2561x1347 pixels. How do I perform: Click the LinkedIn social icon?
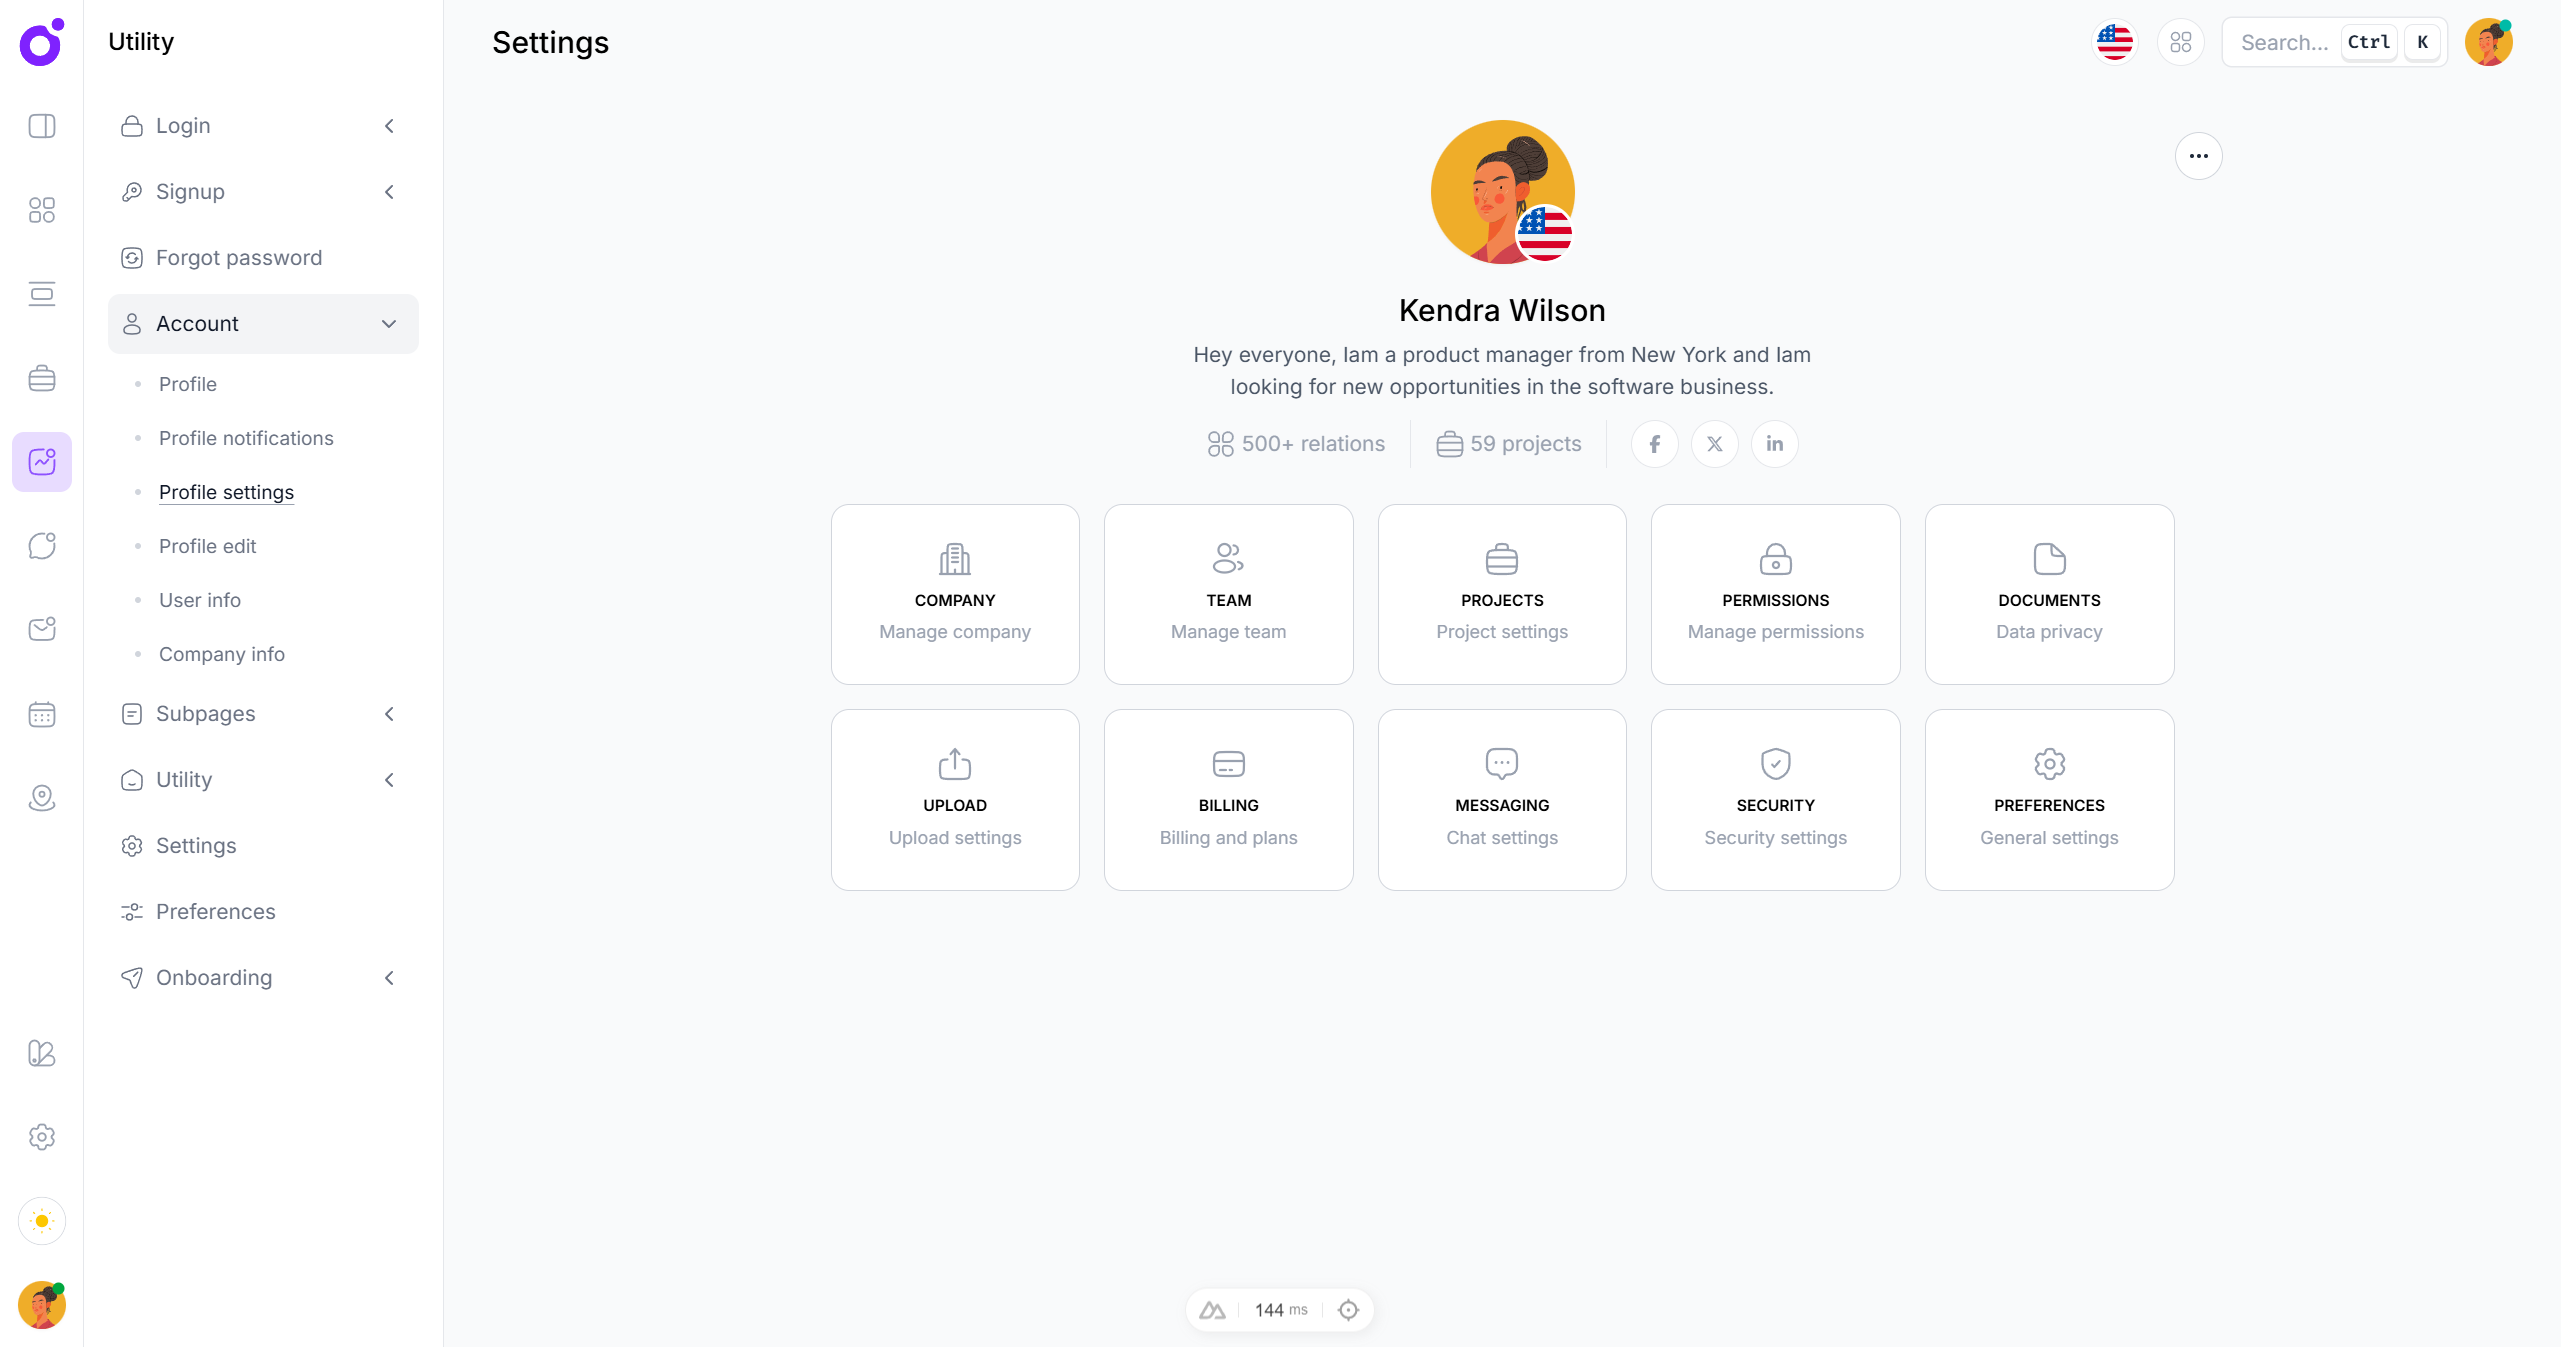1774,444
